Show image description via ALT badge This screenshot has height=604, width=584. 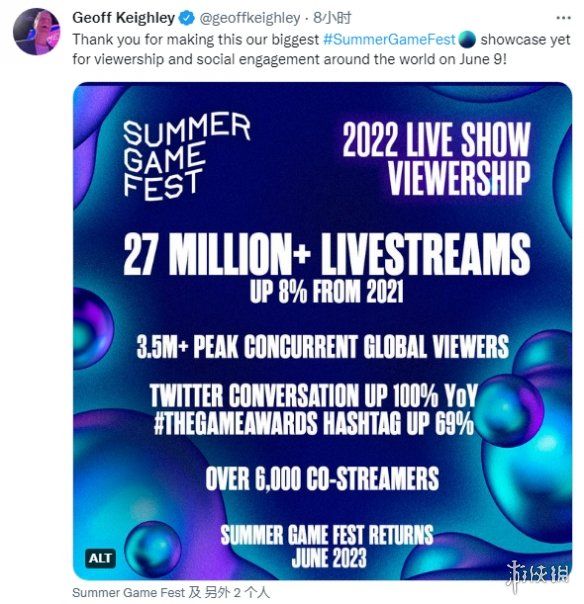(x=100, y=558)
